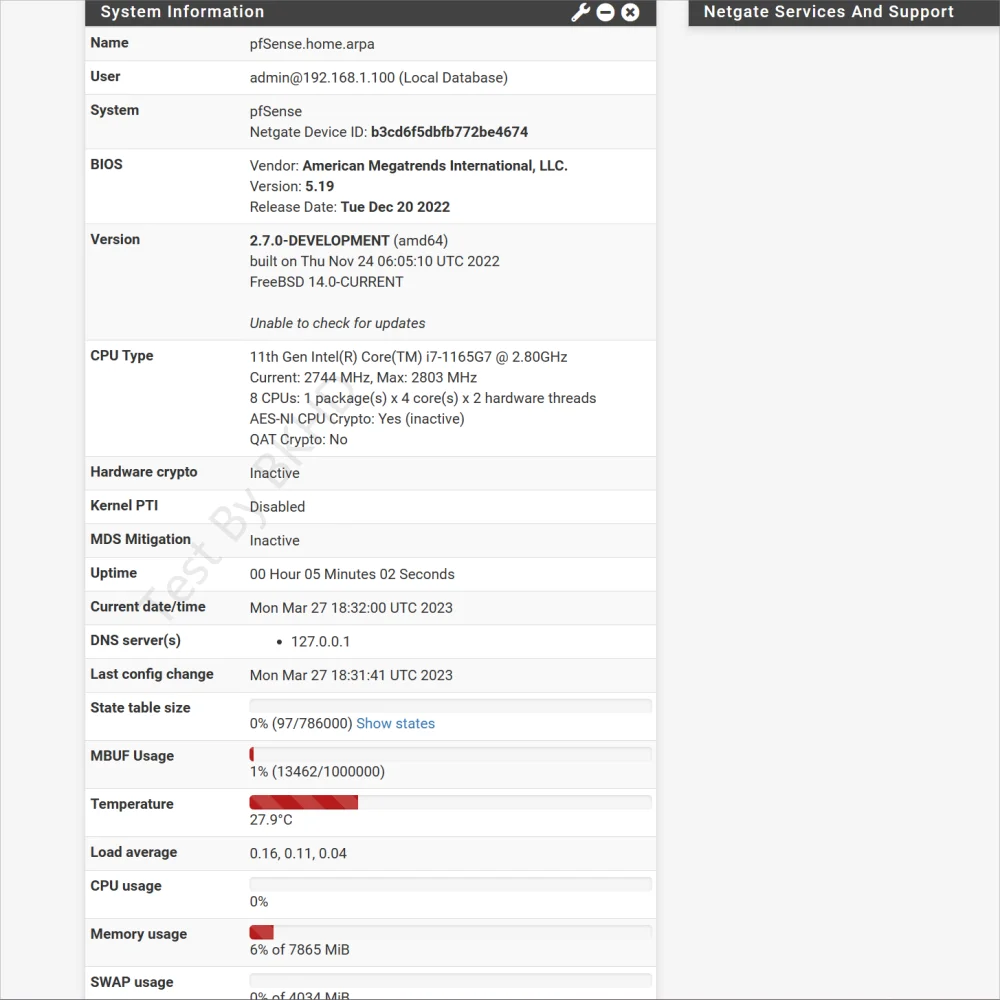The height and width of the screenshot is (1000, 1000).
Task: Click the Kernel PTI Disabled value
Action: coord(277,506)
